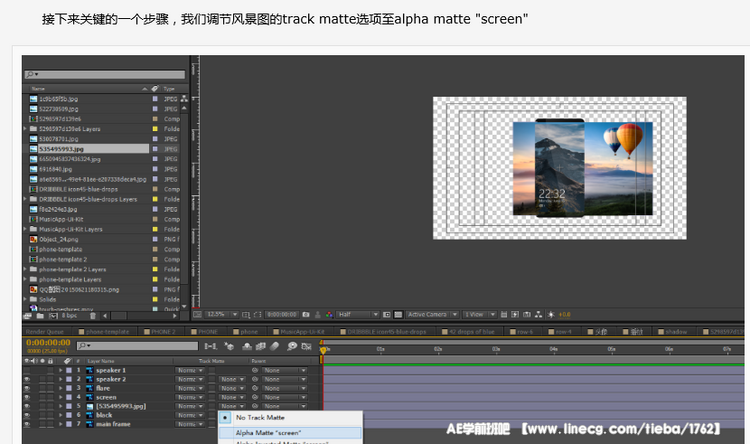Click the timeline layer search field
This screenshot has height=444, width=750.
(x=137, y=345)
